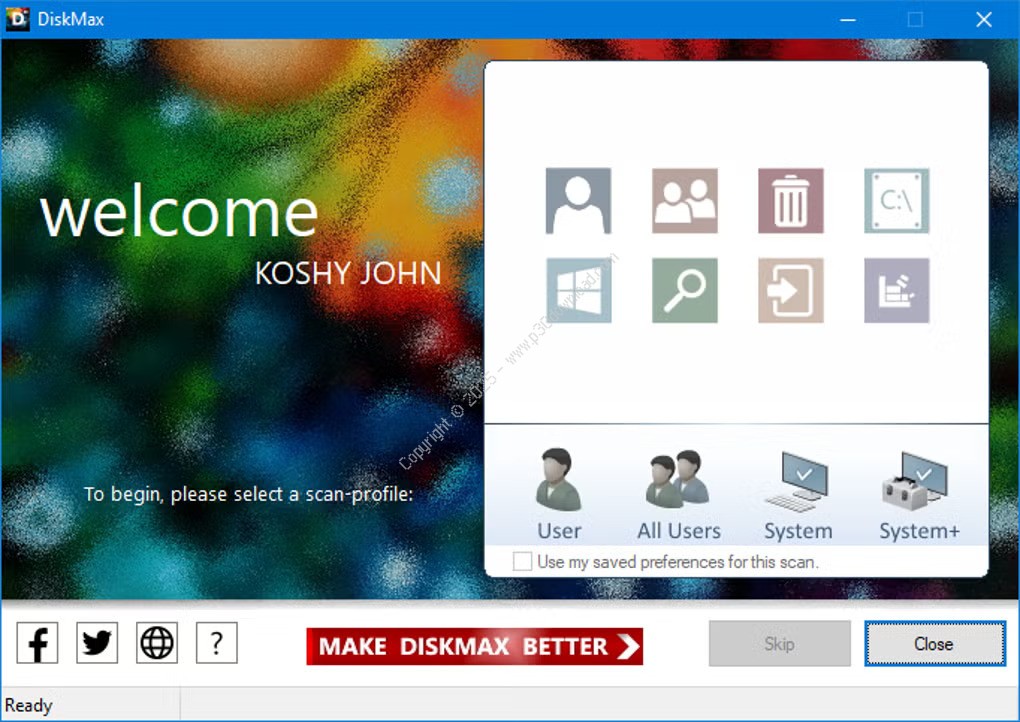Click the arrow-into-door tile
The height and width of the screenshot is (722, 1020).
[x=790, y=291]
